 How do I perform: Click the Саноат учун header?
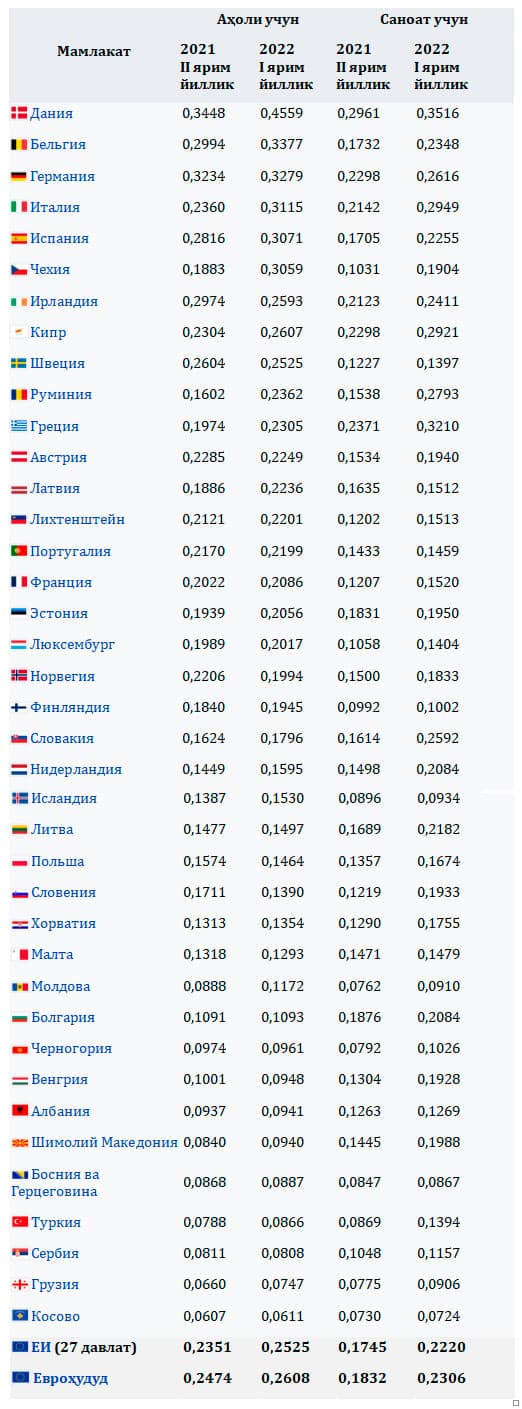click(x=424, y=19)
